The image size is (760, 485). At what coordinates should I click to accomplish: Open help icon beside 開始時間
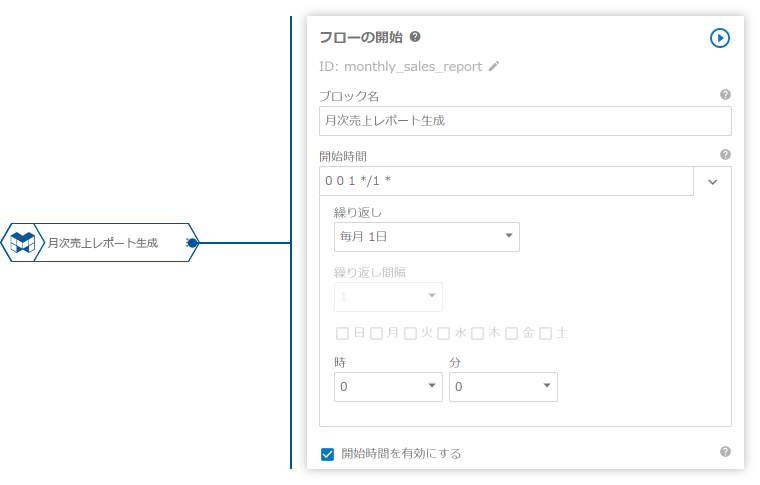[725, 155]
